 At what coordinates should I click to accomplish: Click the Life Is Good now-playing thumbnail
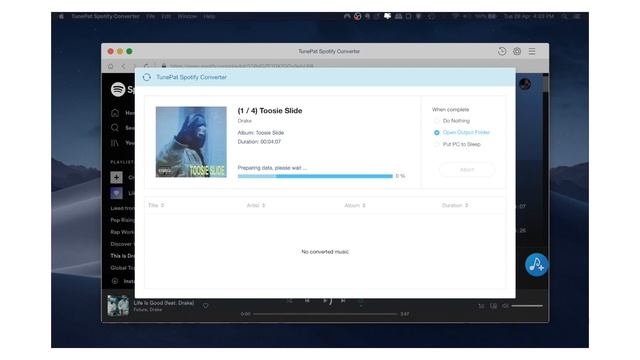118,306
